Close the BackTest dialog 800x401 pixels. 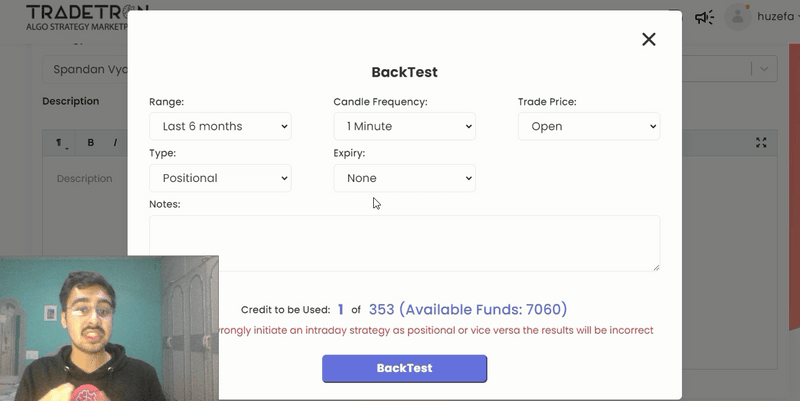(649, 39)
